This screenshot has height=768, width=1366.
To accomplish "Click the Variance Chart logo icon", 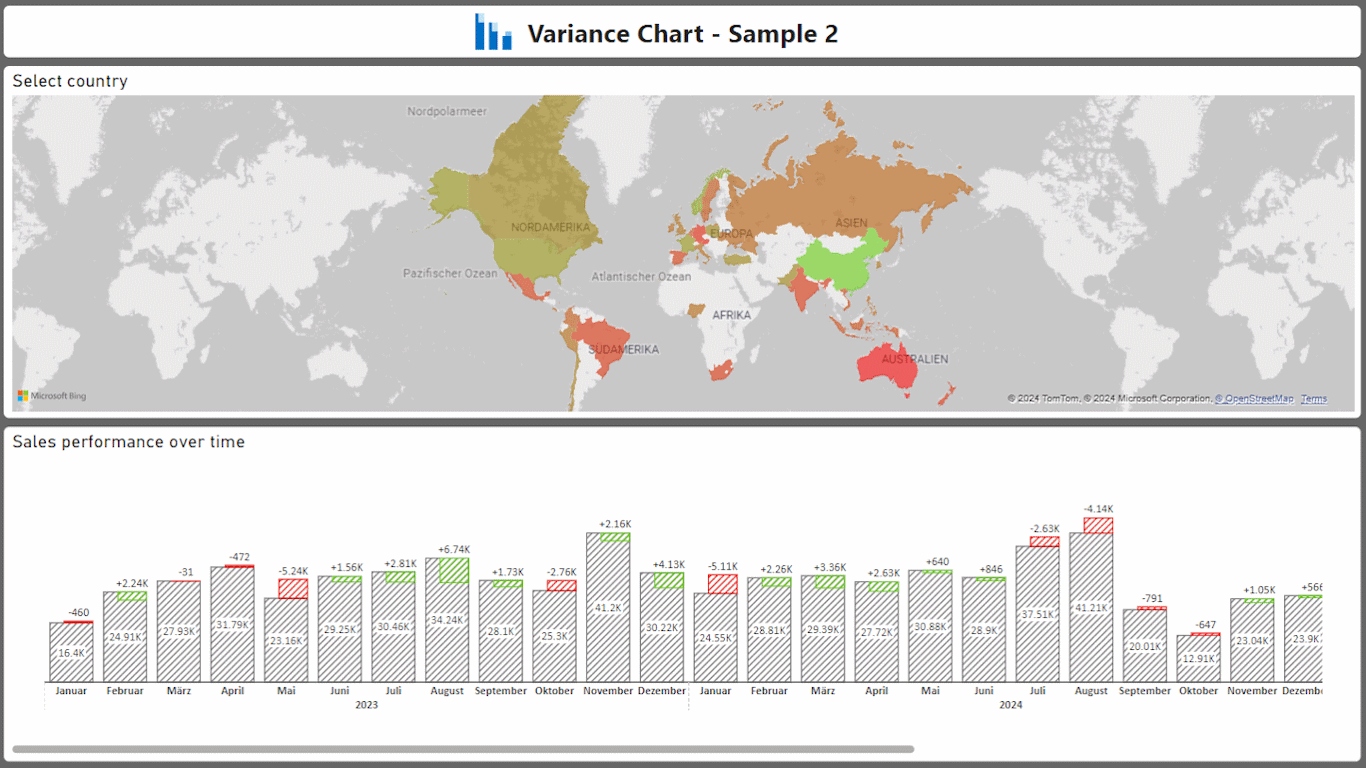I will [x=493, y=33].
